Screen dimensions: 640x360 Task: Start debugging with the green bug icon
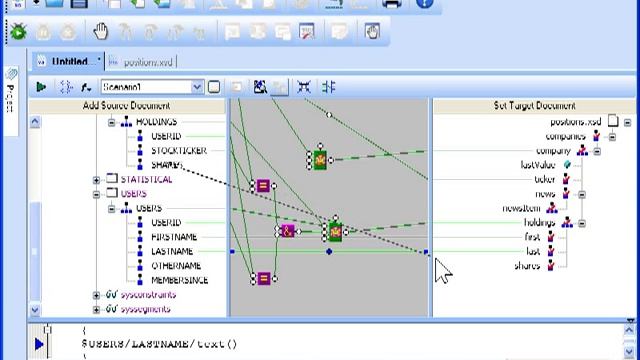click(18, 31)
